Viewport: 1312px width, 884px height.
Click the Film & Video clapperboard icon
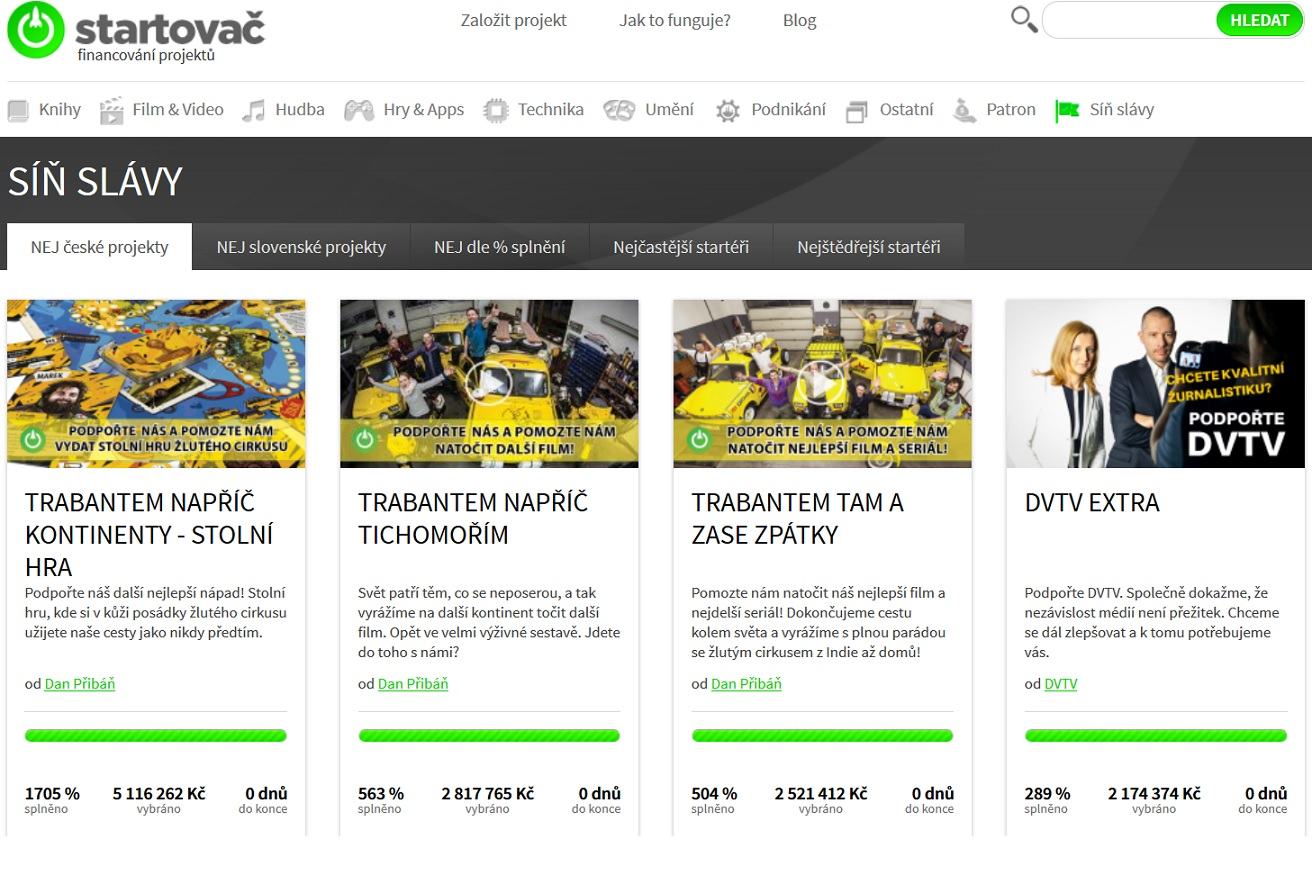[x=111, y=110]
